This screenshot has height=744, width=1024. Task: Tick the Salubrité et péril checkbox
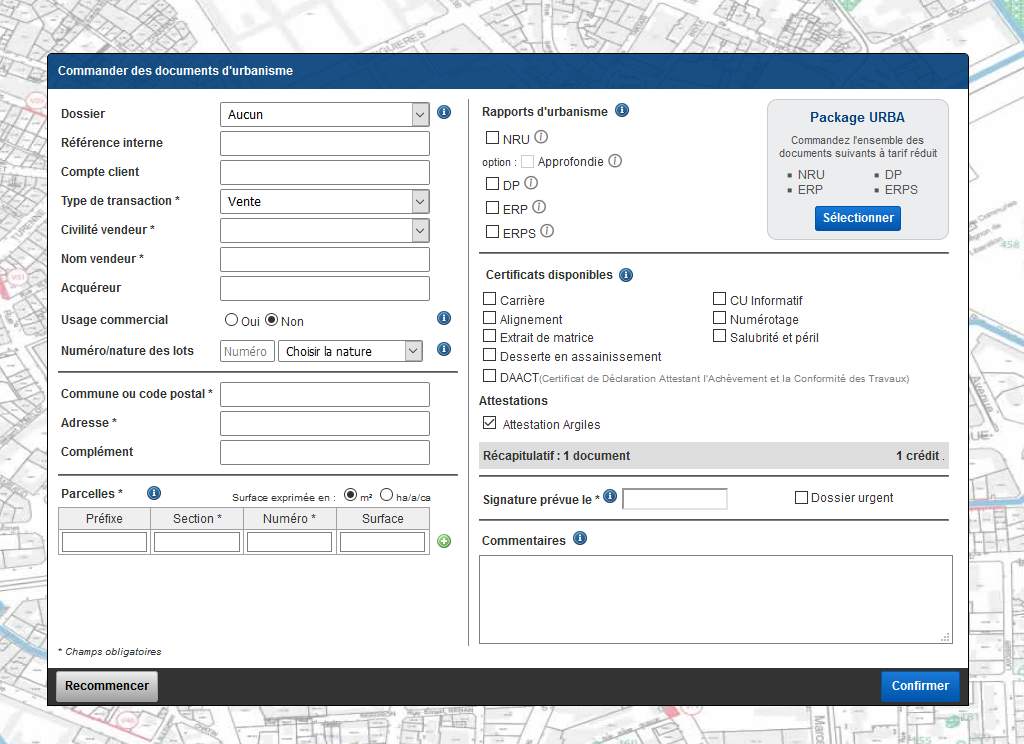click(719, 336)
